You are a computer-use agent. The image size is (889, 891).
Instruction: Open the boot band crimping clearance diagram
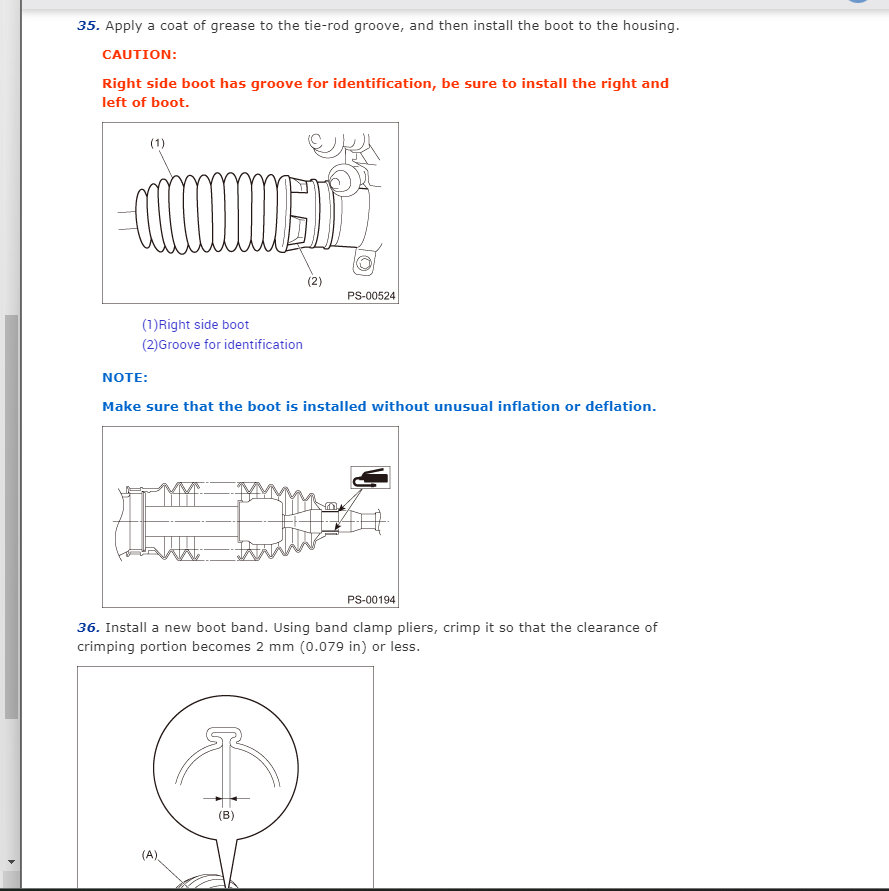(x=226, y=777)
